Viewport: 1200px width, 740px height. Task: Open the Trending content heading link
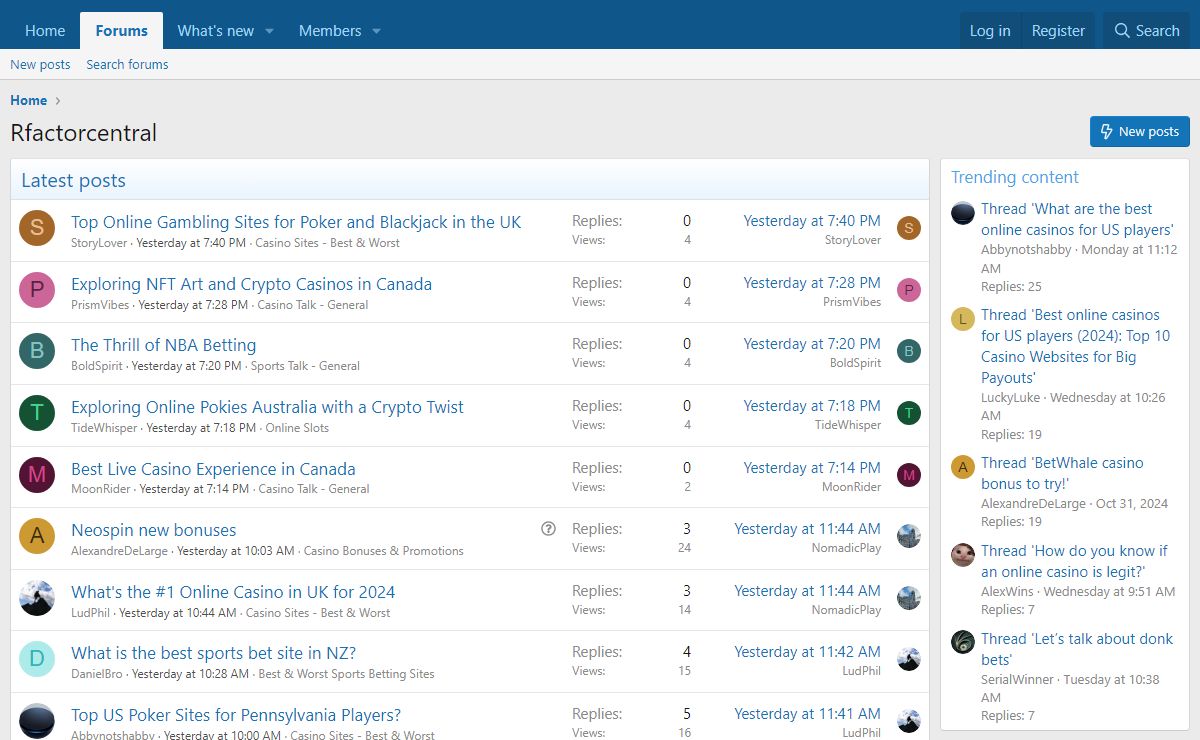pyautogui.click(x=1015, y=177)
